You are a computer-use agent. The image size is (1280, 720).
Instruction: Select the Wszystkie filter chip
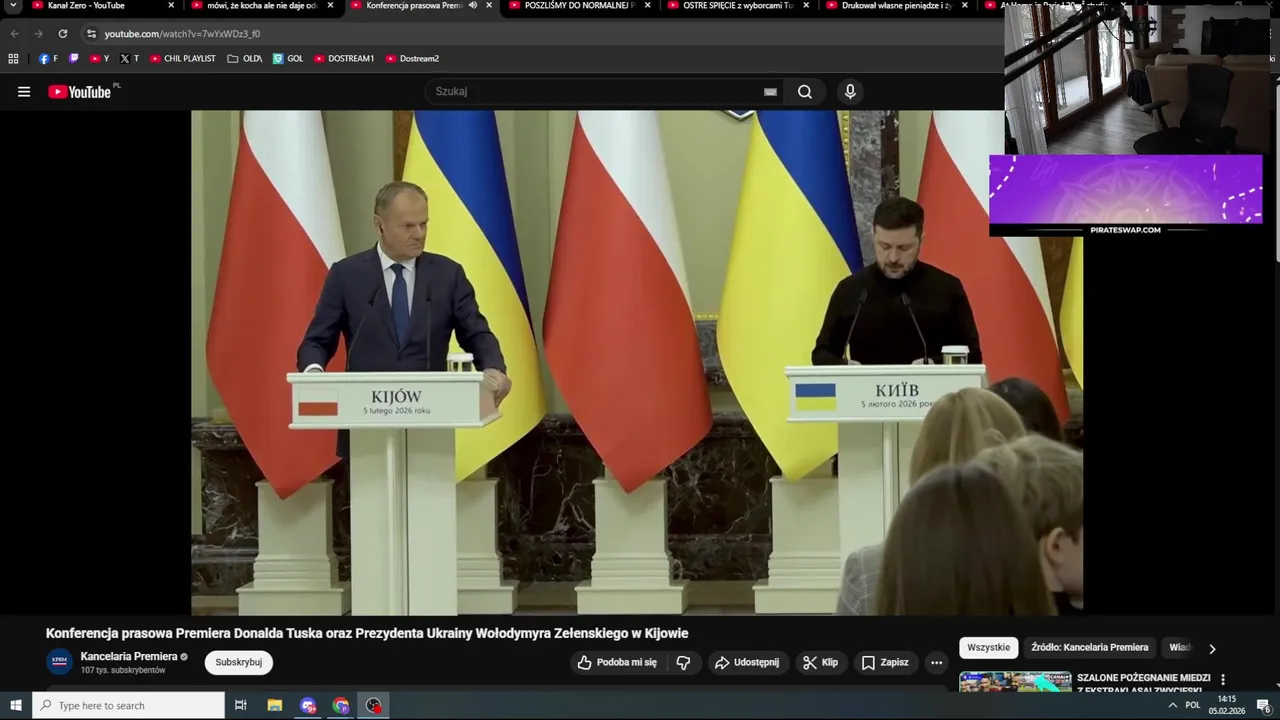989,648
